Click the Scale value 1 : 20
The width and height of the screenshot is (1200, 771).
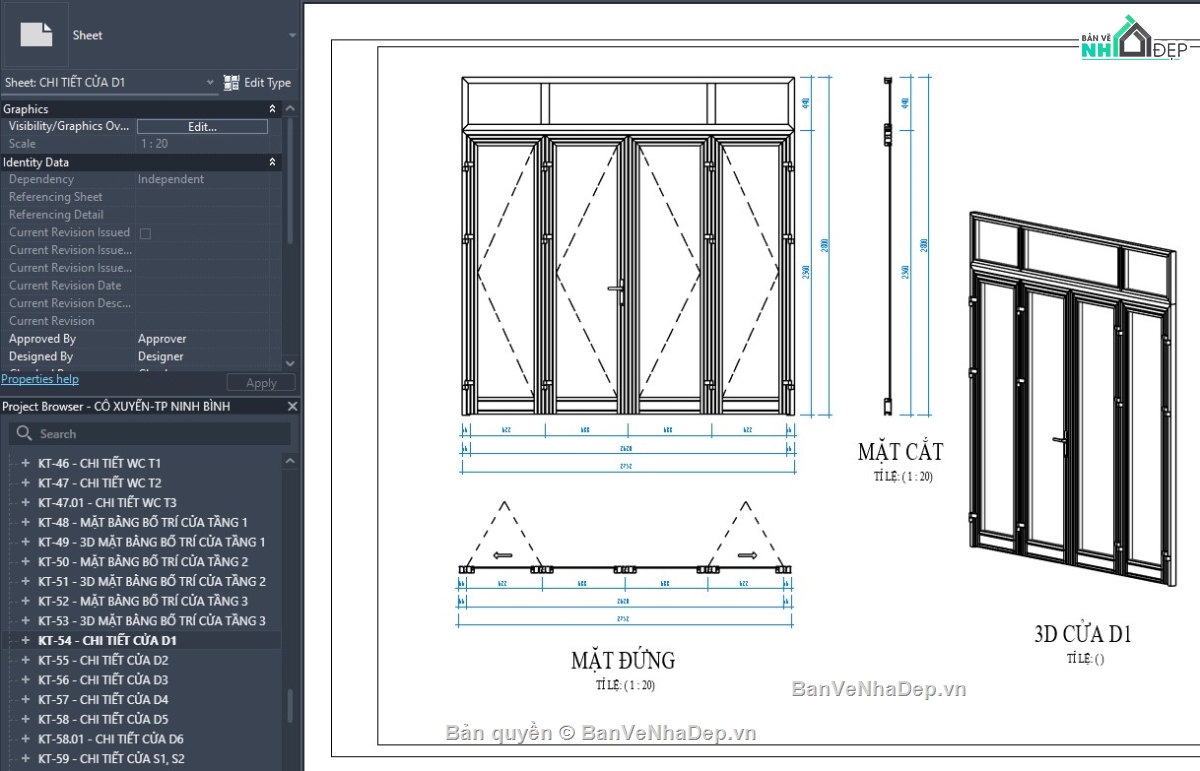click(x=154, y=144)
